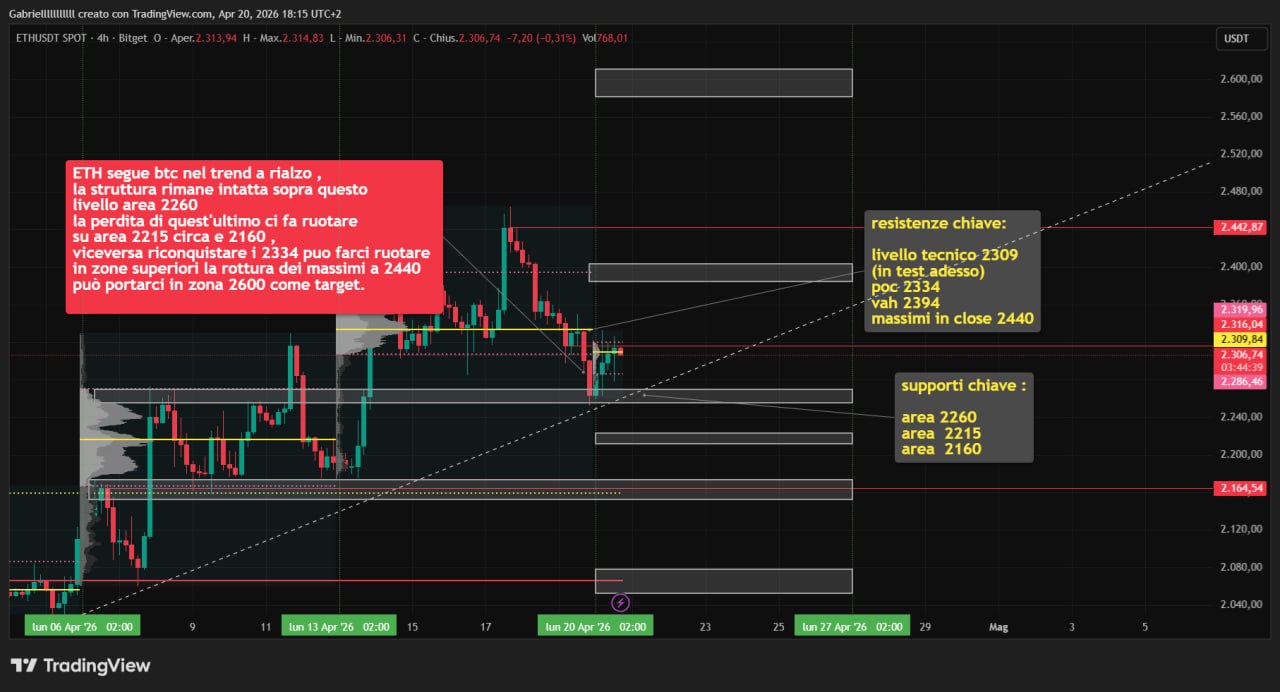The width and height of the screenshot is (1280, 692).
Task: Click the Max. 2.314,83 high value
Action: pyautogui.click(x=292, y=38)
